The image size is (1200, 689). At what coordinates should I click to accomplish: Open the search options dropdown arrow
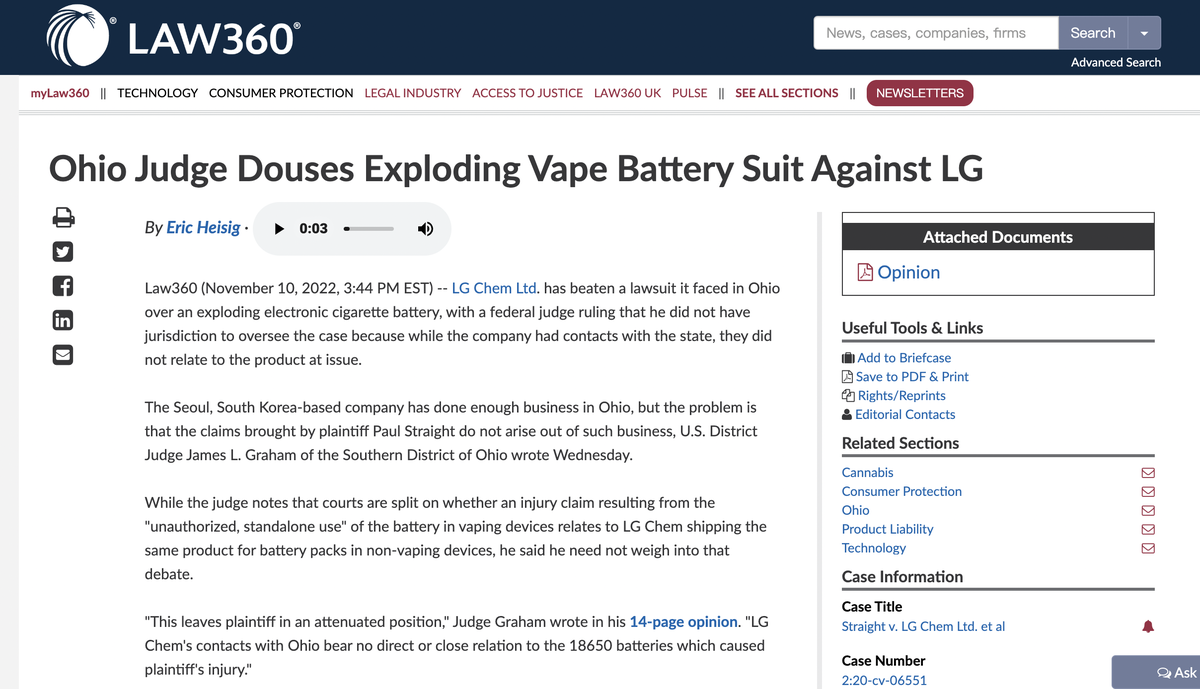[x=1144, y=33]
